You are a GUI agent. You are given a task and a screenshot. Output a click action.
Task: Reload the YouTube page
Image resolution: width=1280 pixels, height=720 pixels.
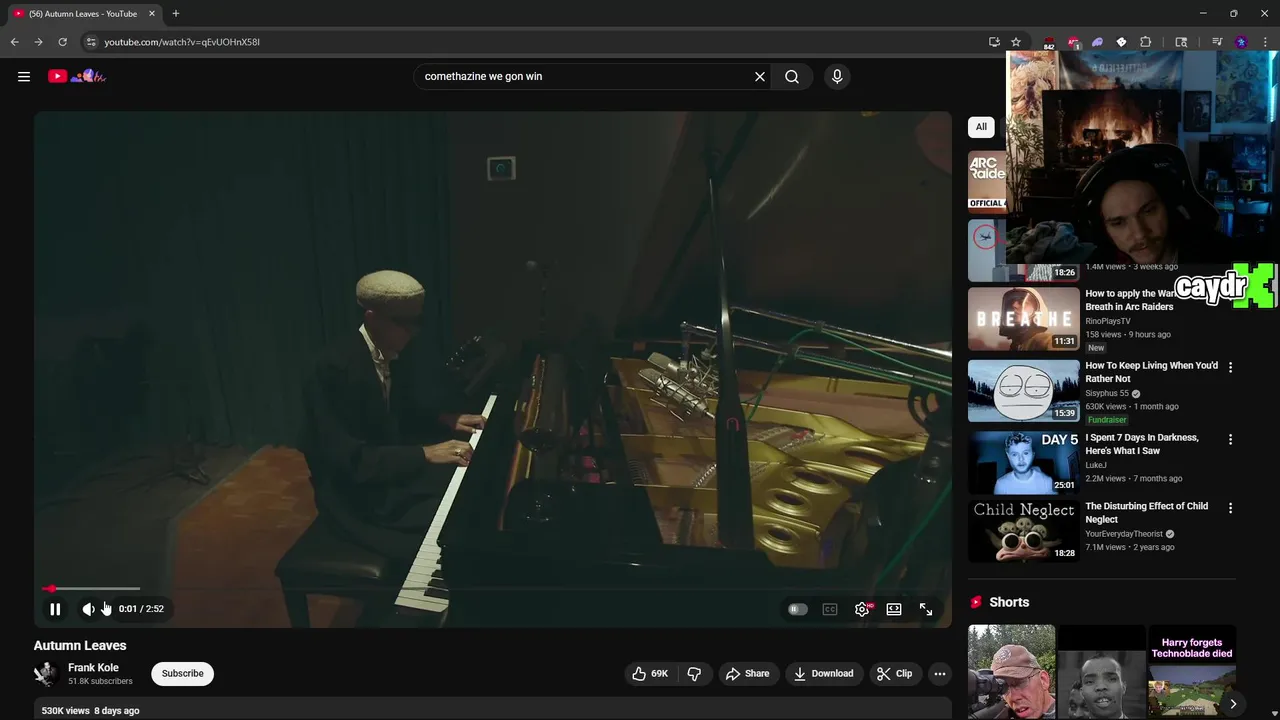[x=62, y=42]
